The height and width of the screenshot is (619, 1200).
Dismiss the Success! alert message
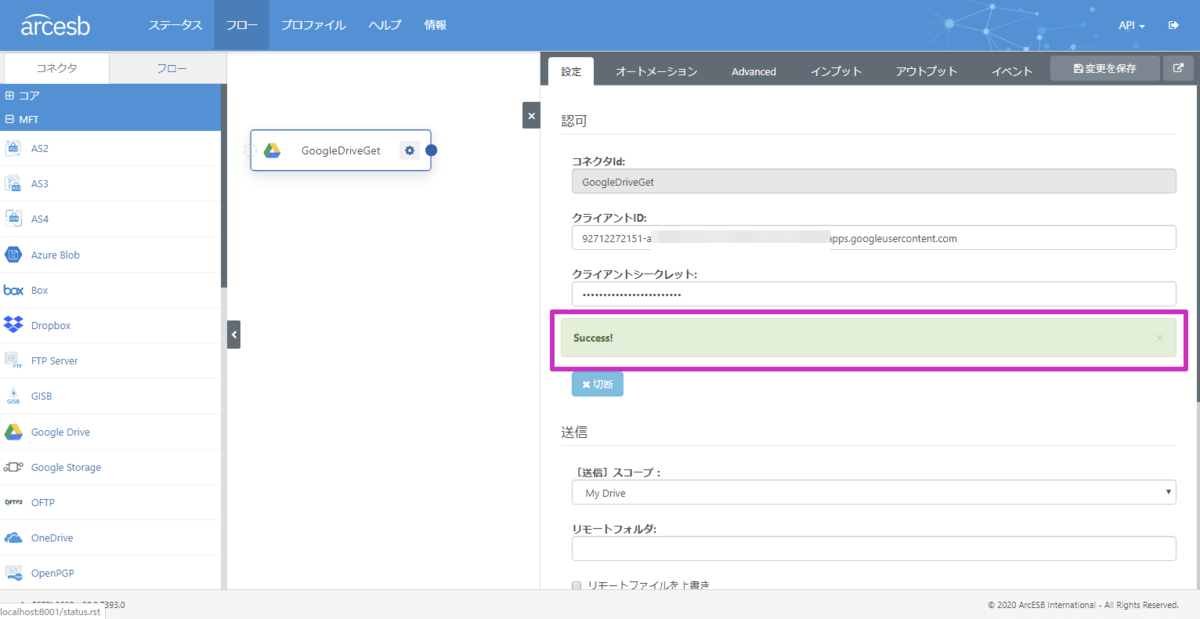point(1159,338)
